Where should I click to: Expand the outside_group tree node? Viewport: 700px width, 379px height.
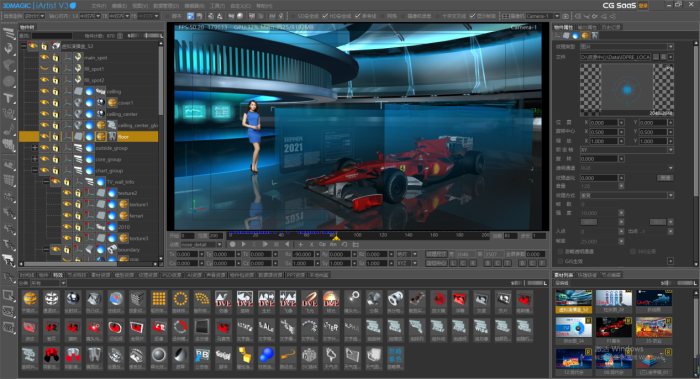click(x=34, y=148)
